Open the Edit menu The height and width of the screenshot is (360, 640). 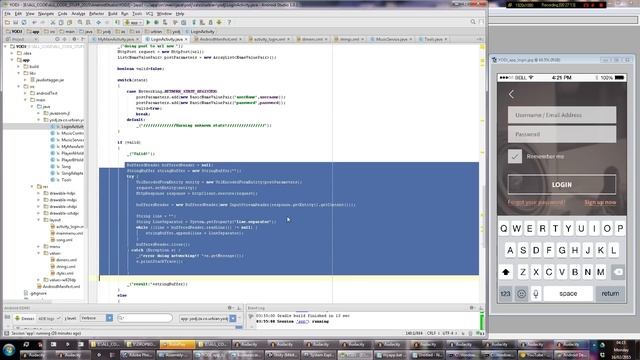click(18, 13)
